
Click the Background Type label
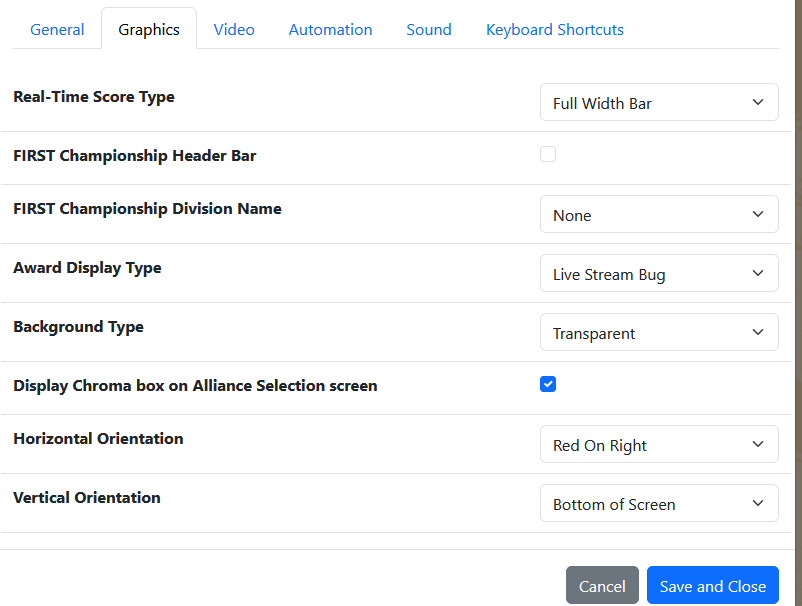point(78,327)
